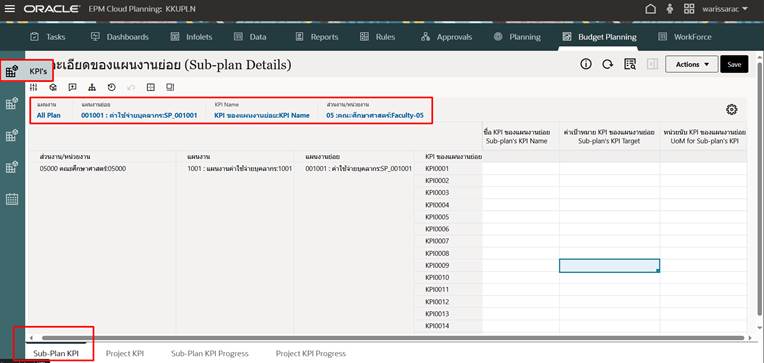Screen dimensions: 764x363
Task: Open the POV settings gear icon
Action: 731,110
